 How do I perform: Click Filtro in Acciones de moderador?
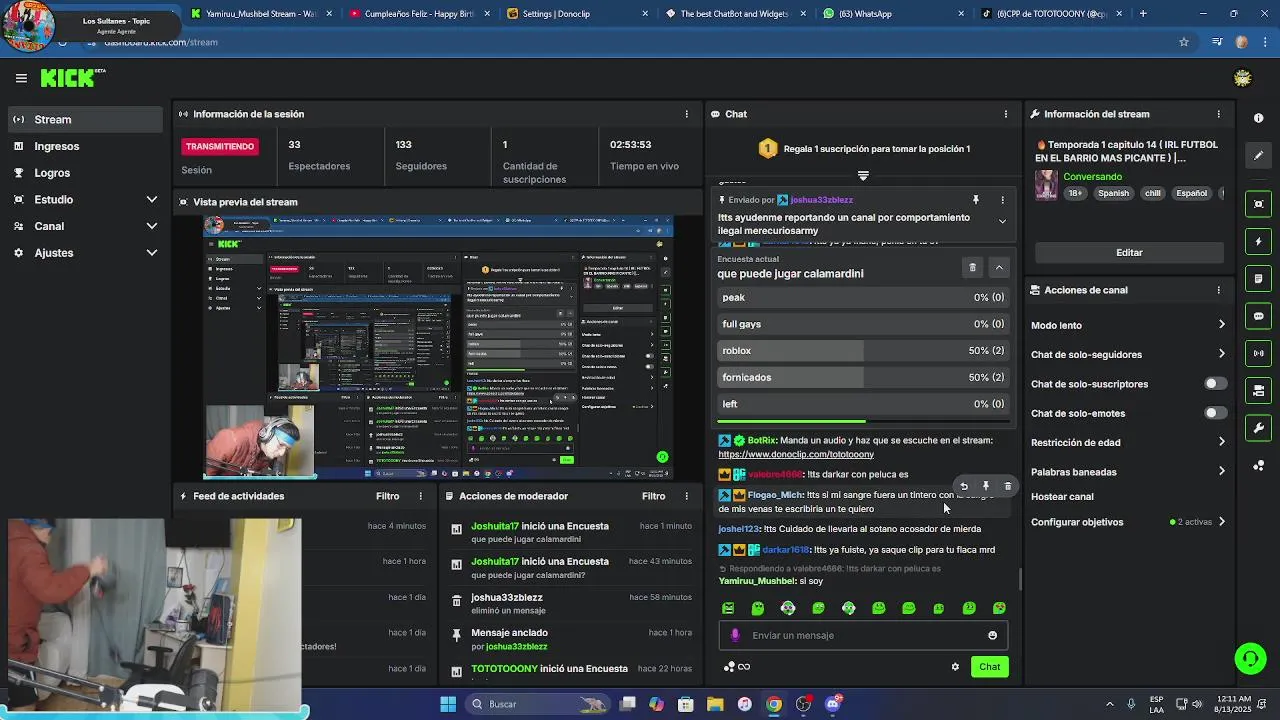pyautogui.click(x=653, y=496)
